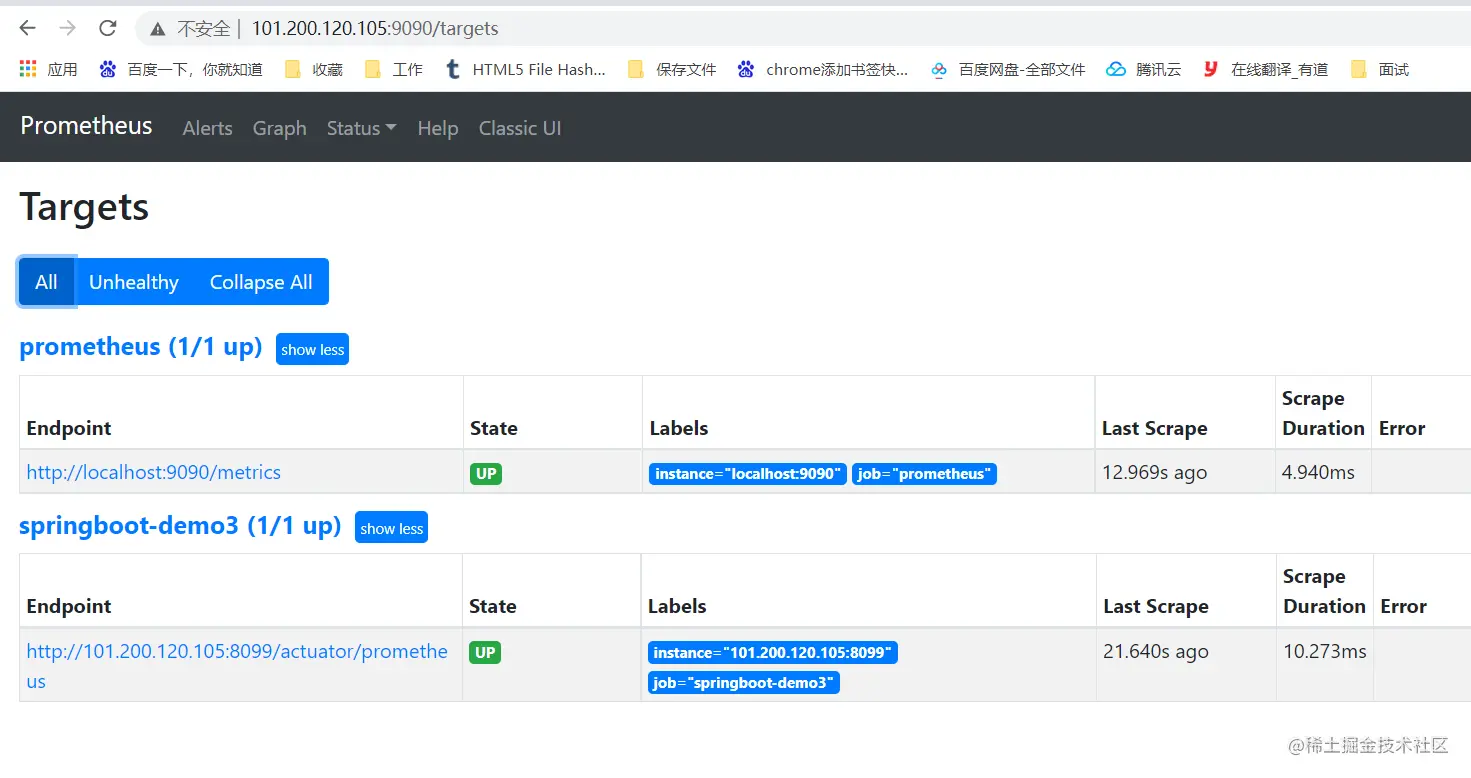Open the Tencent Cloud bookmark
The image size is (1471, 778).
pos(1144,69)
